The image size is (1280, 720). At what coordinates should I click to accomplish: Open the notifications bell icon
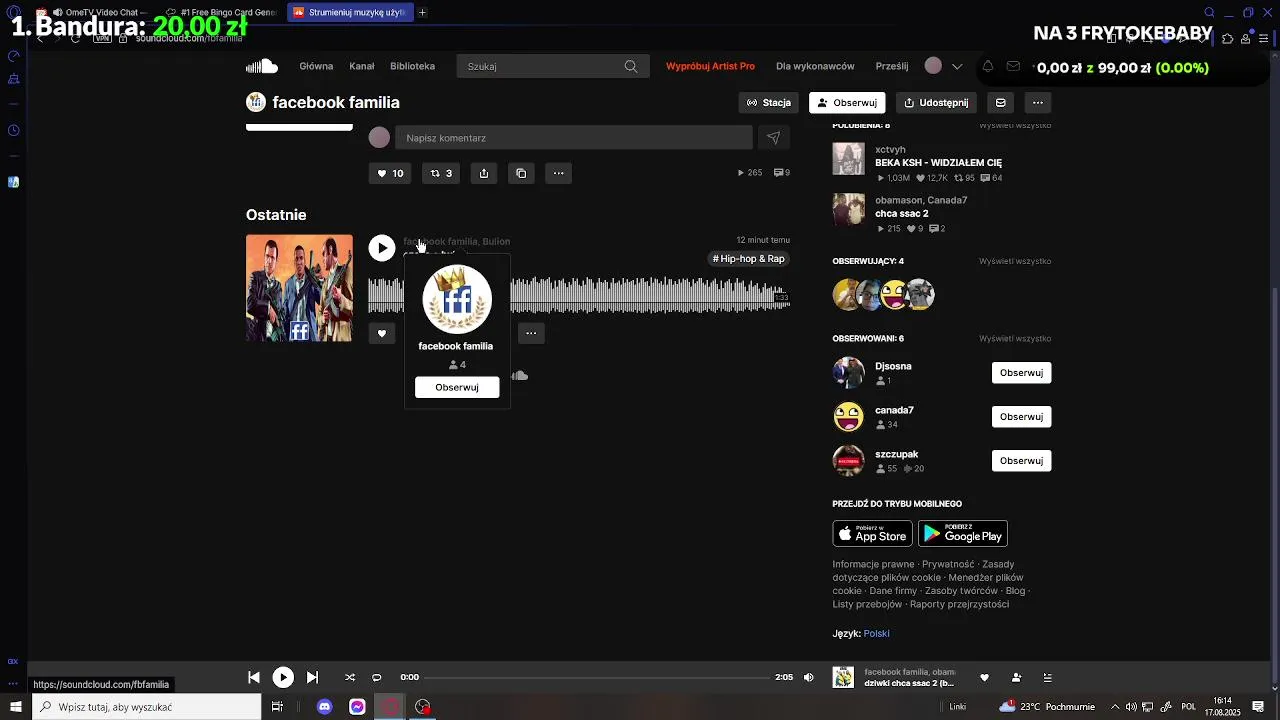(x=988, y=66)
